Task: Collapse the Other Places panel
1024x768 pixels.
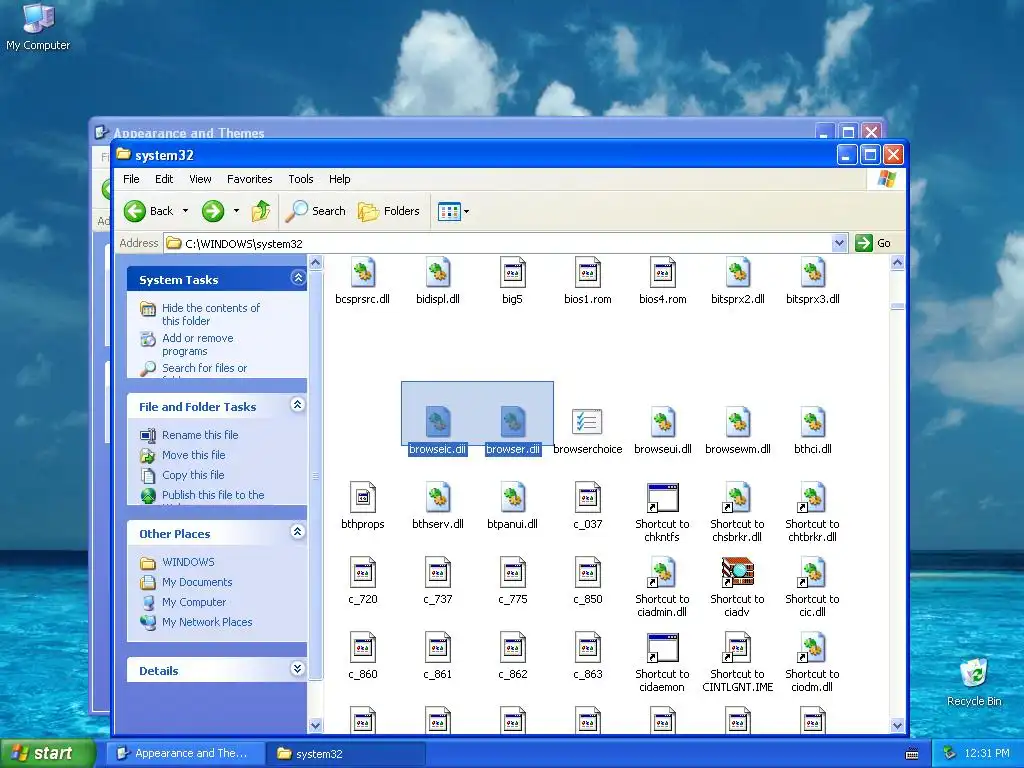Action: [x=298, y=532]
